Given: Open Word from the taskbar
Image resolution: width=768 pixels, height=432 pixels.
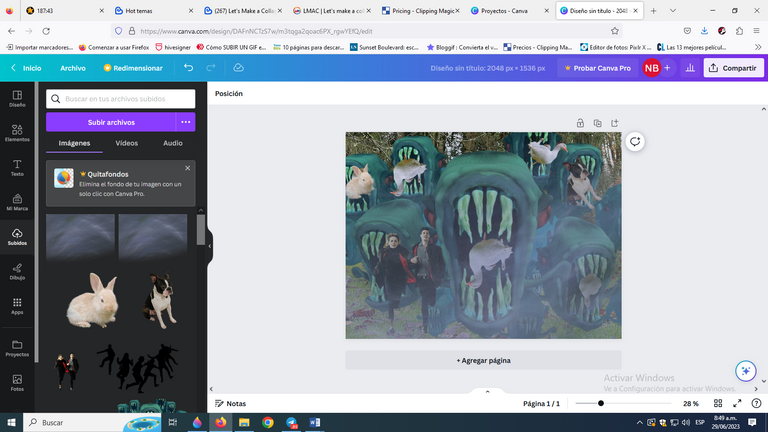Looking at the screenshot, I should (x=314, y=422).
